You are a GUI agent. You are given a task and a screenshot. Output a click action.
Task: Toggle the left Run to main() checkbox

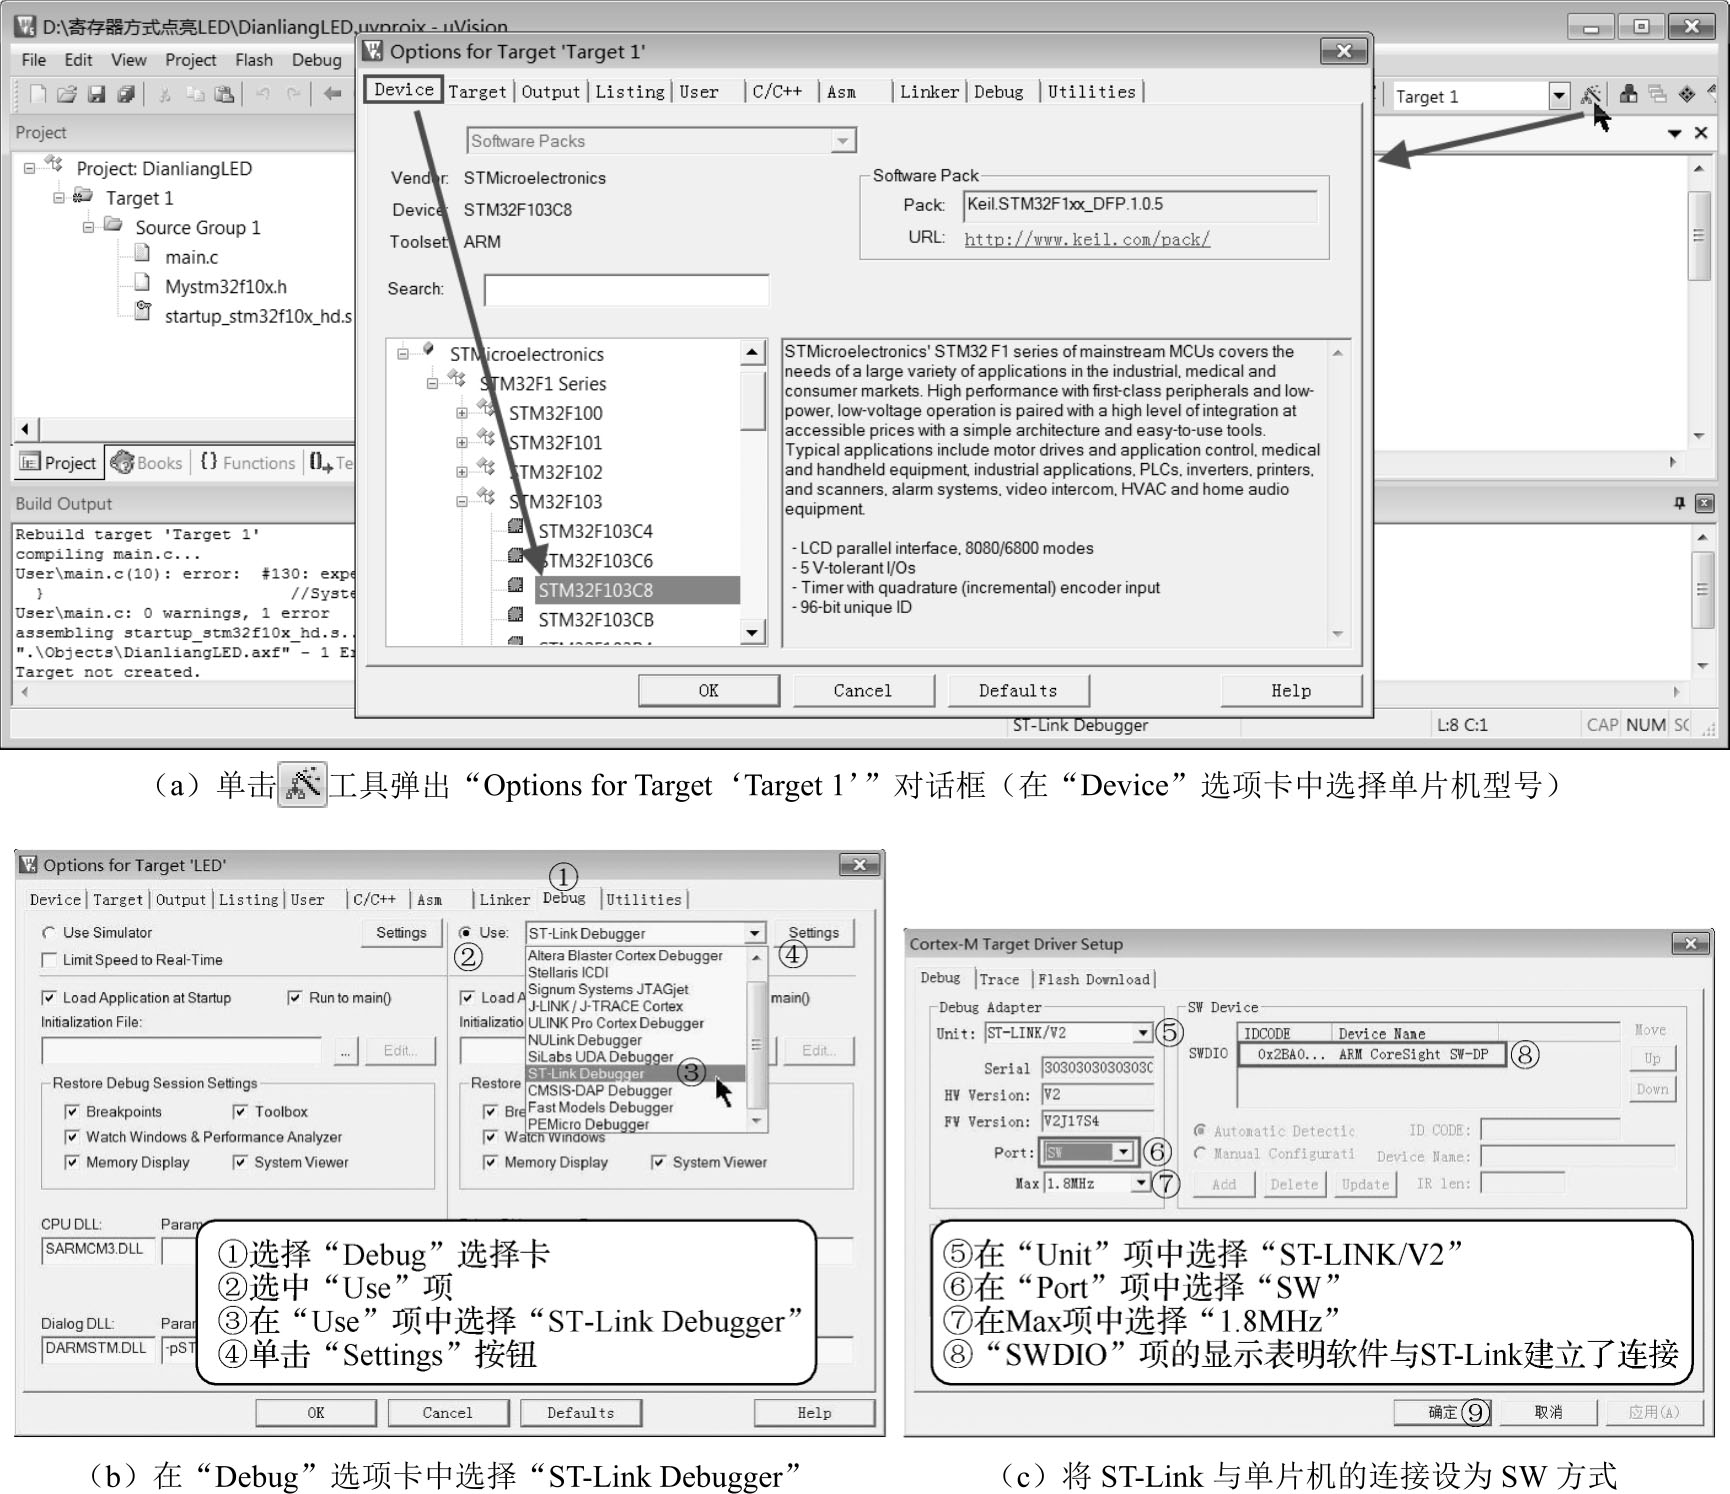[x=294, y=998]
